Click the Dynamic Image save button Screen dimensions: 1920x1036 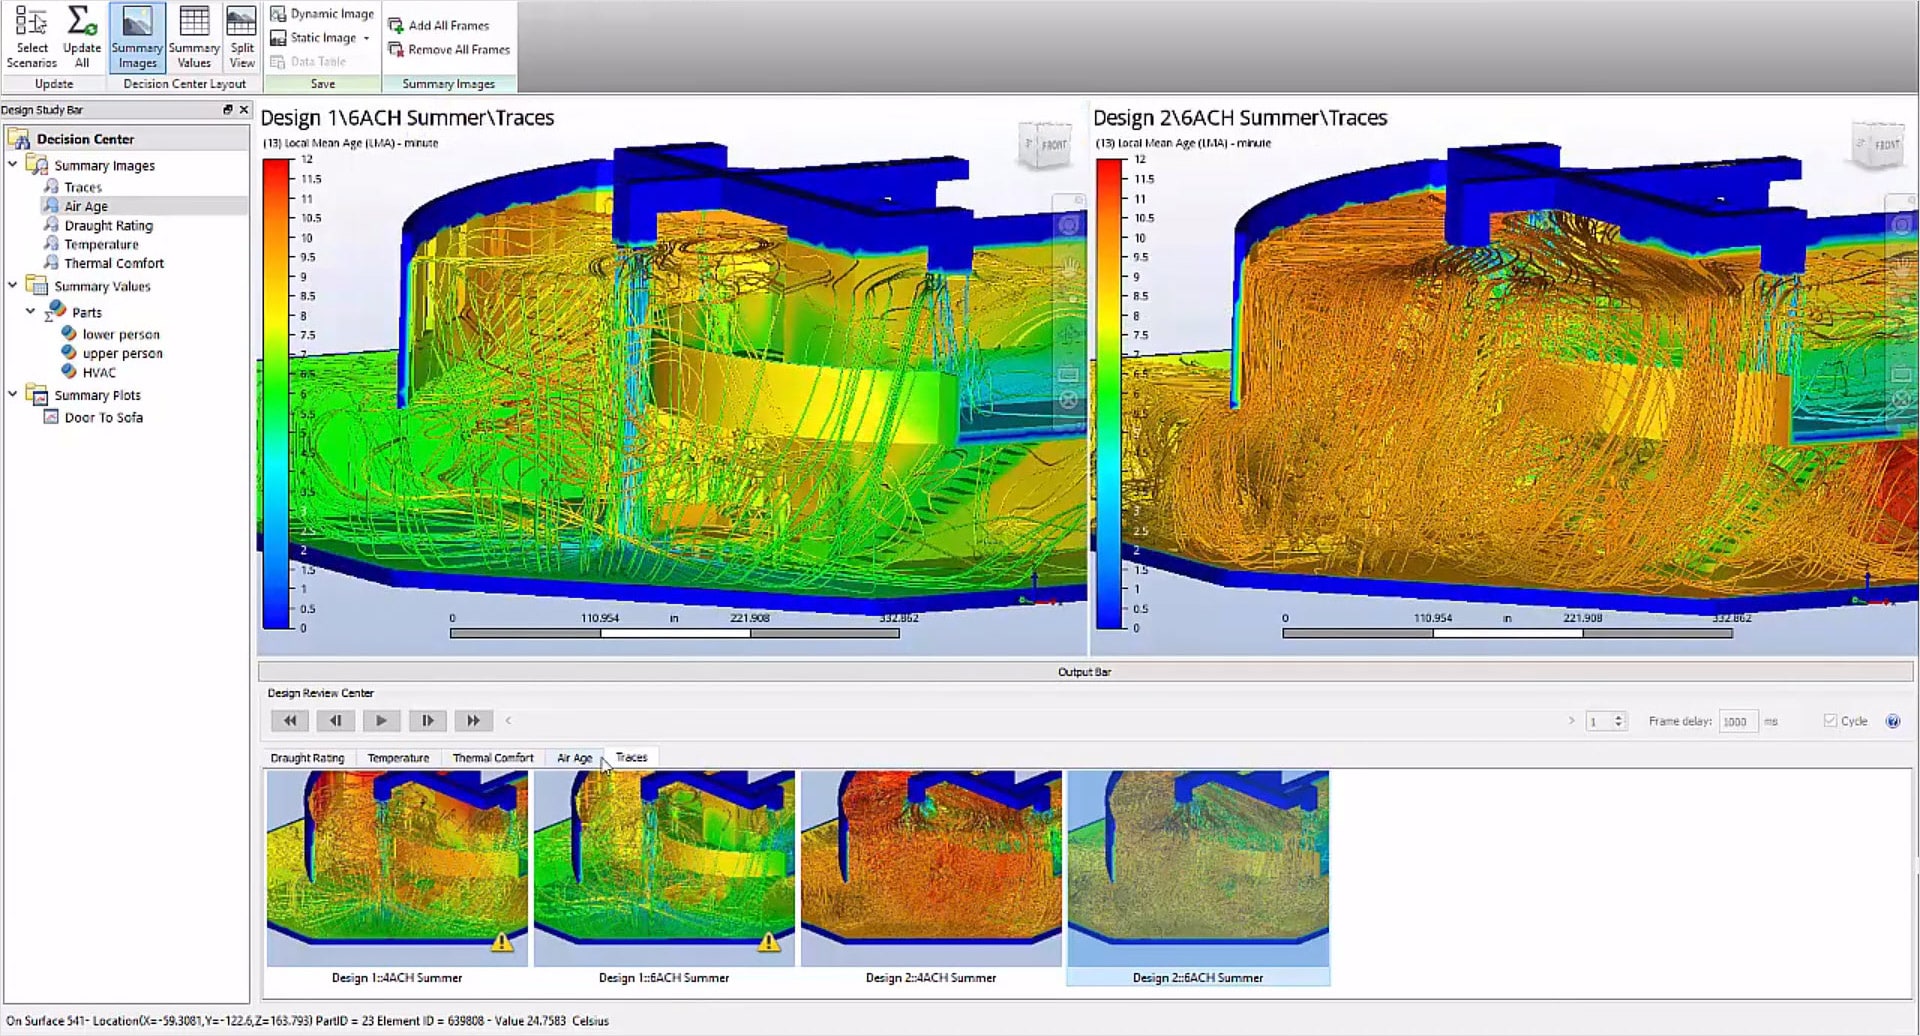[x=322, y=14]
